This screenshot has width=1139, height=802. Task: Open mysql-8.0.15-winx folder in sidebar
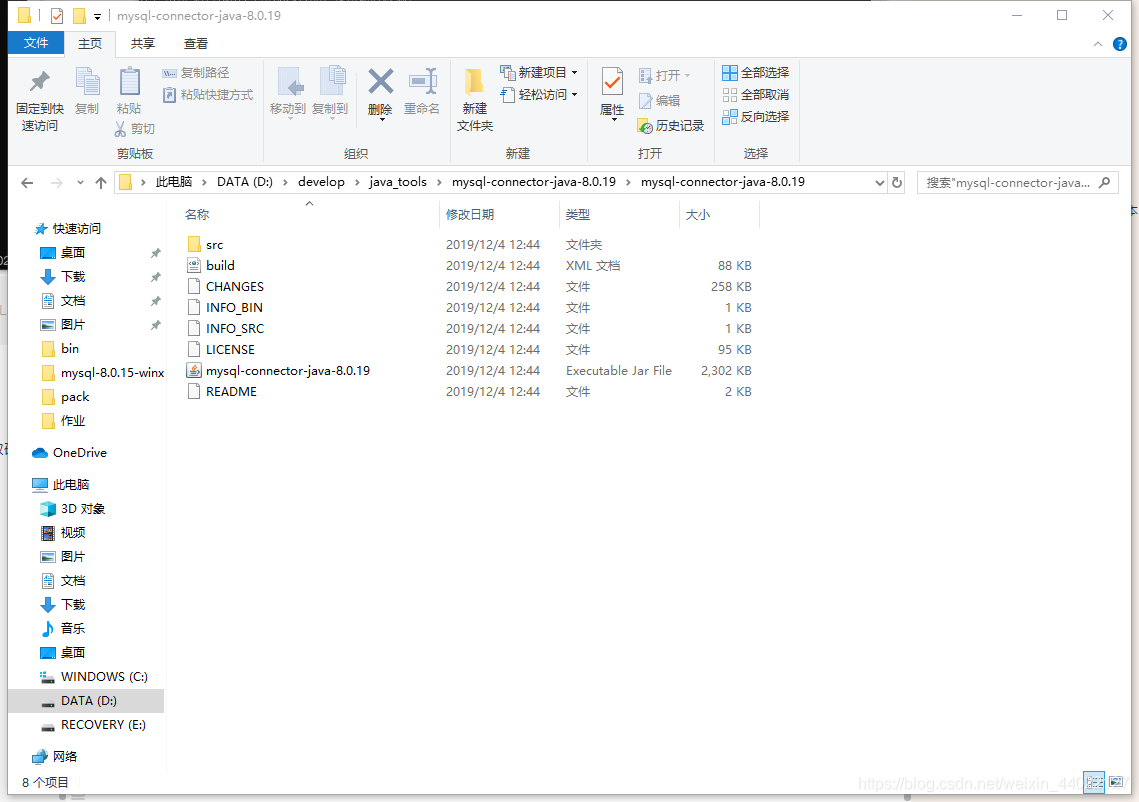point(112,373)
